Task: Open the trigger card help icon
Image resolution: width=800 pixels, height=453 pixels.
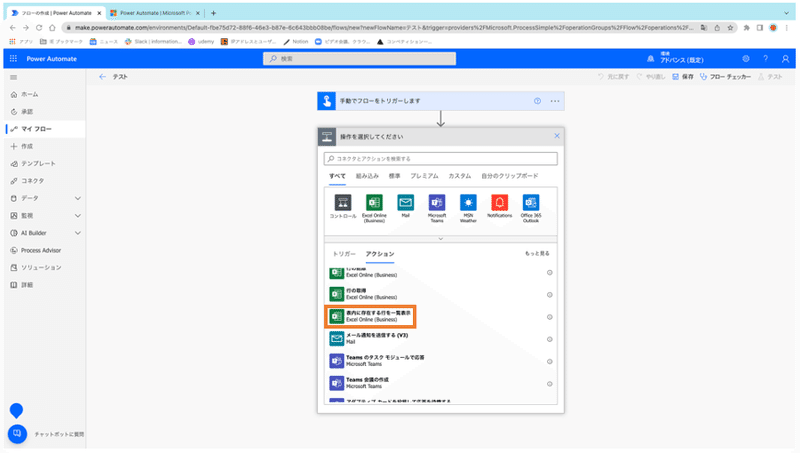Action: tap(537, 101)
